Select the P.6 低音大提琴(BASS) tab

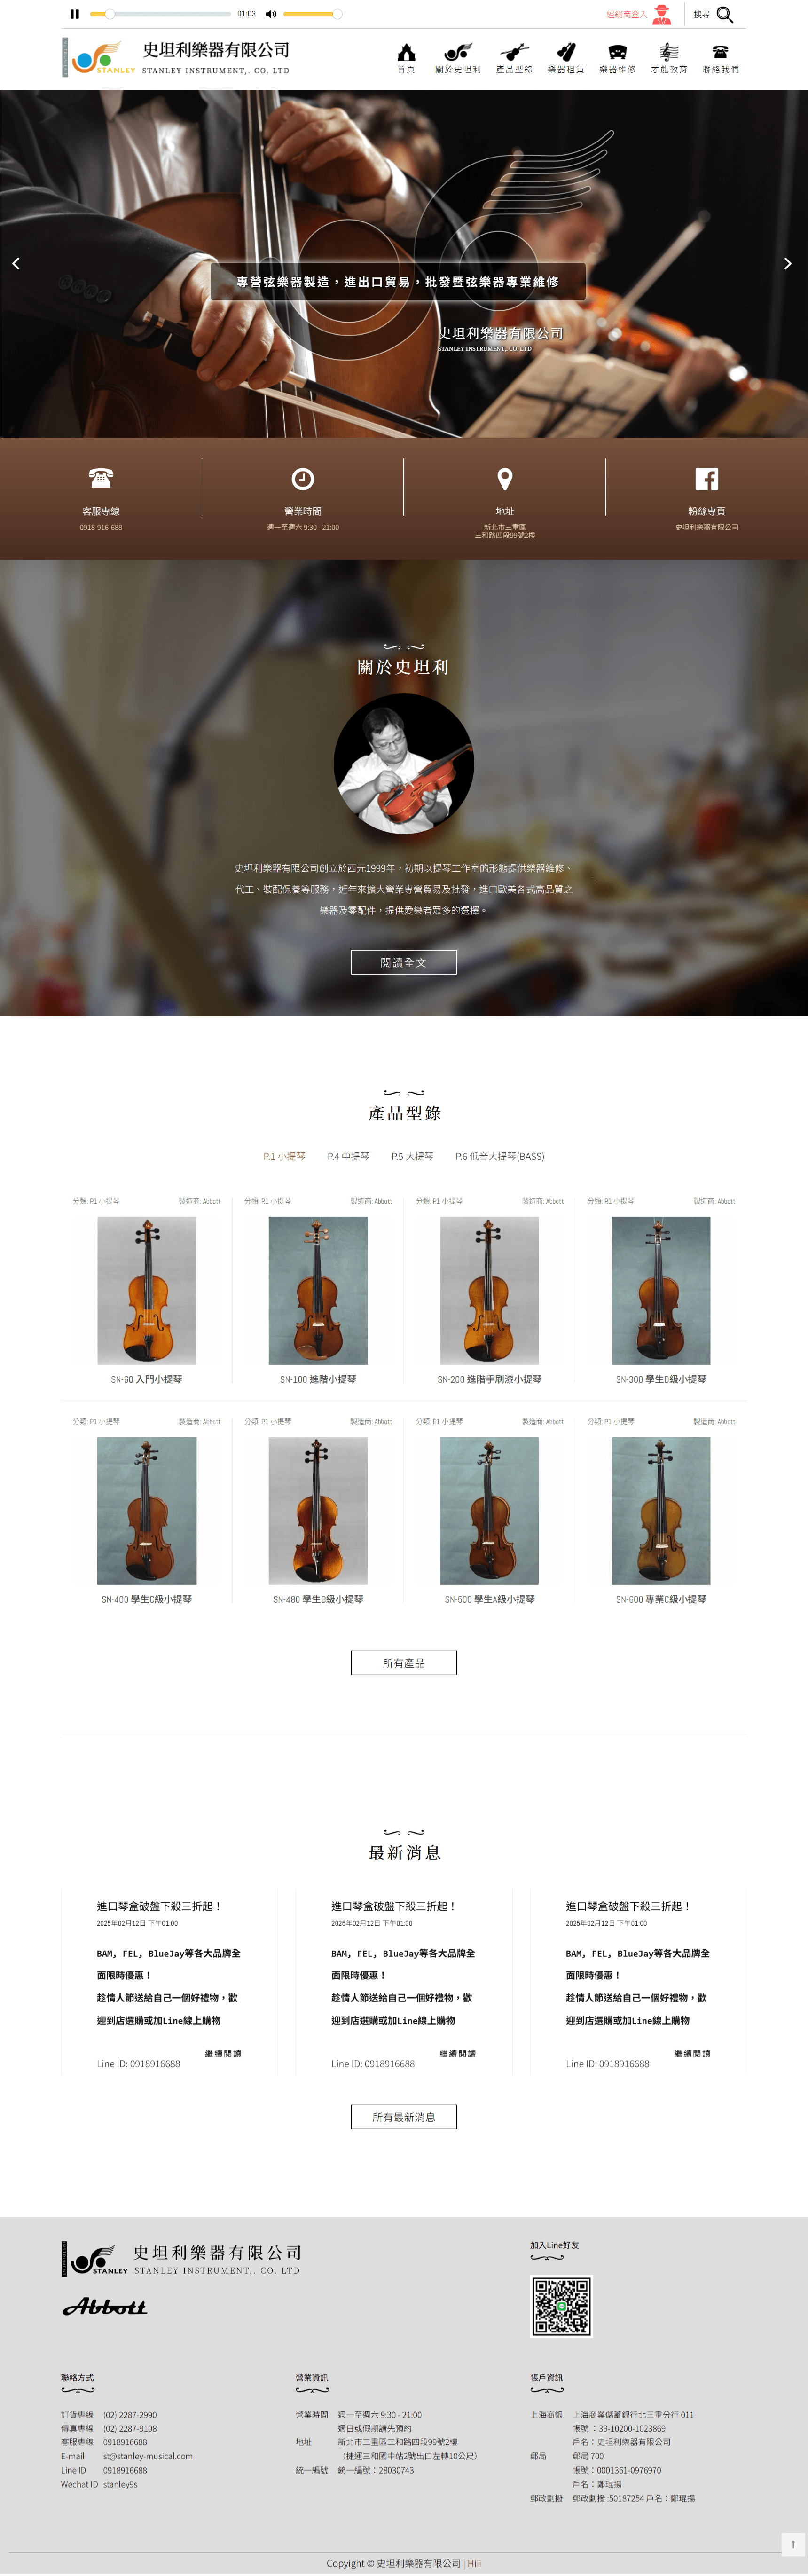[500, 1156]
